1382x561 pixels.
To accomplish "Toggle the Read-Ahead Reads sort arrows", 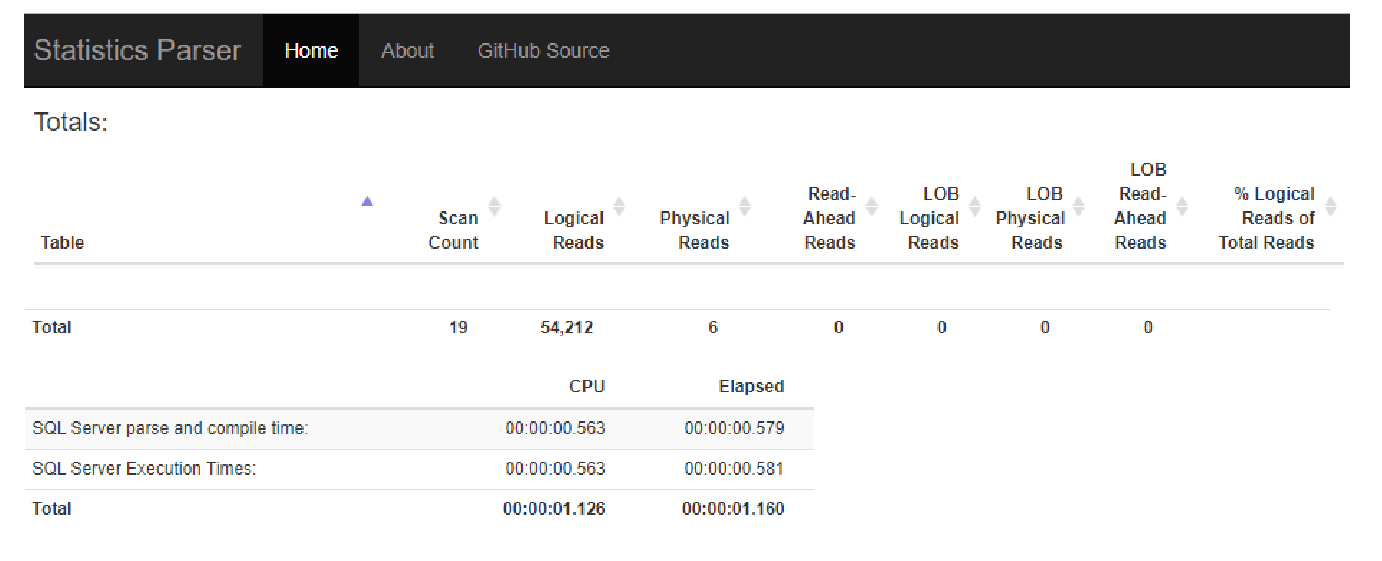I will click(871, 206).
